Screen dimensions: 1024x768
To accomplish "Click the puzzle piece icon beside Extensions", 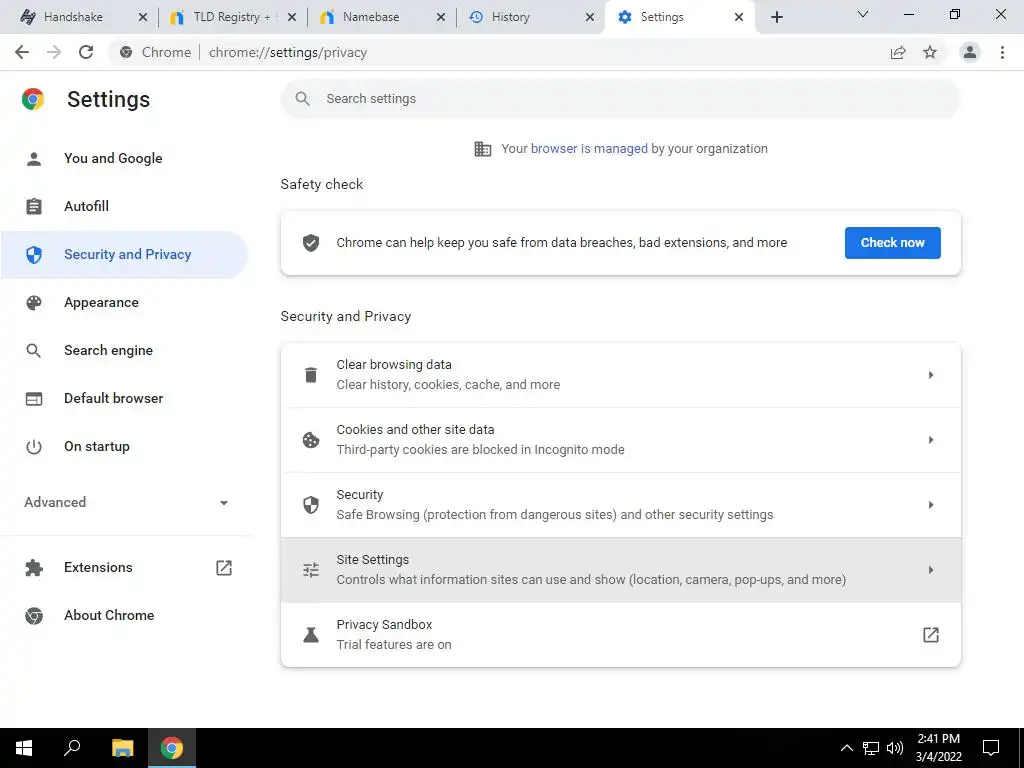I will (34, 568).
